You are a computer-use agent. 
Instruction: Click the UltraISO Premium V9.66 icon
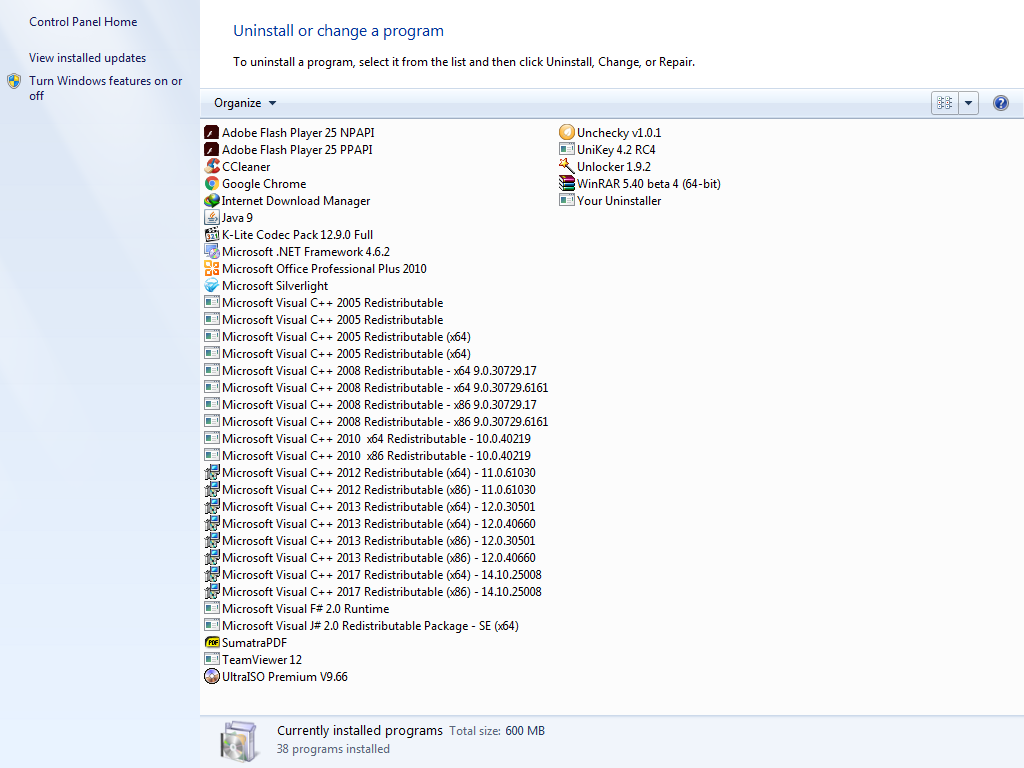pos(212,677)
